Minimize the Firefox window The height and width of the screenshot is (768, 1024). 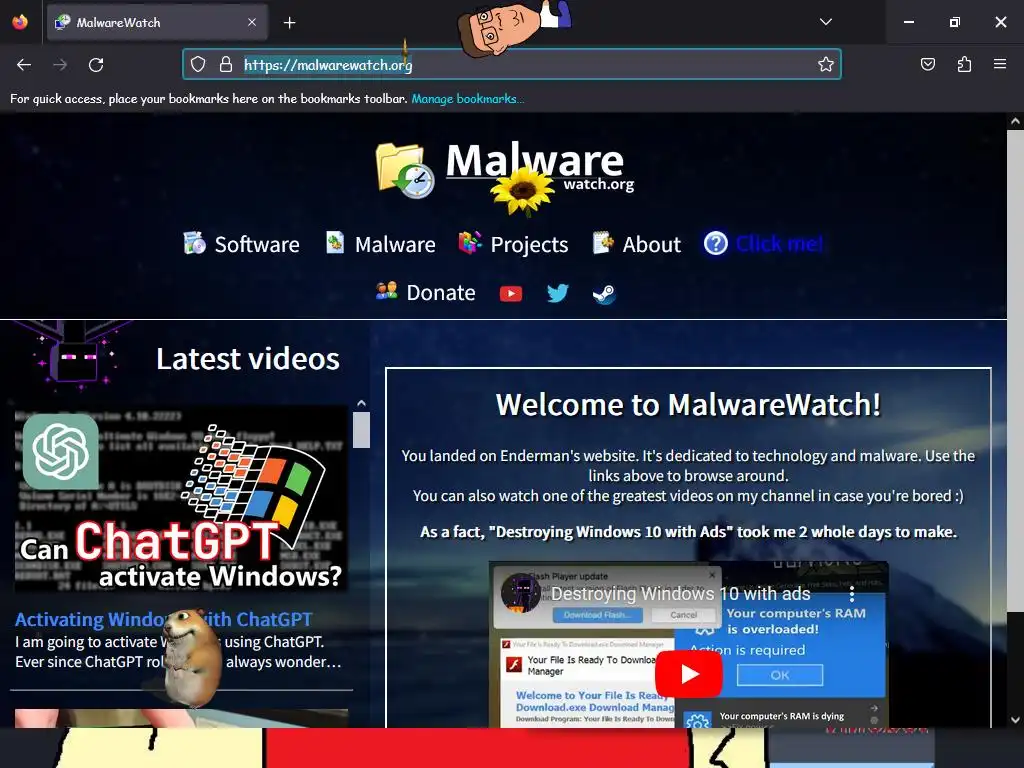pos(908,22)
